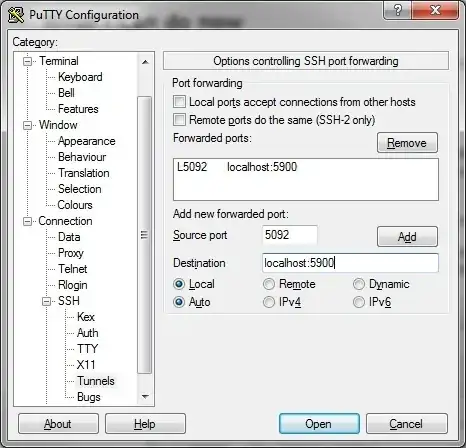Collapse the SSH tree node
The image size is (466, 448).
click(x=47, y=301)
